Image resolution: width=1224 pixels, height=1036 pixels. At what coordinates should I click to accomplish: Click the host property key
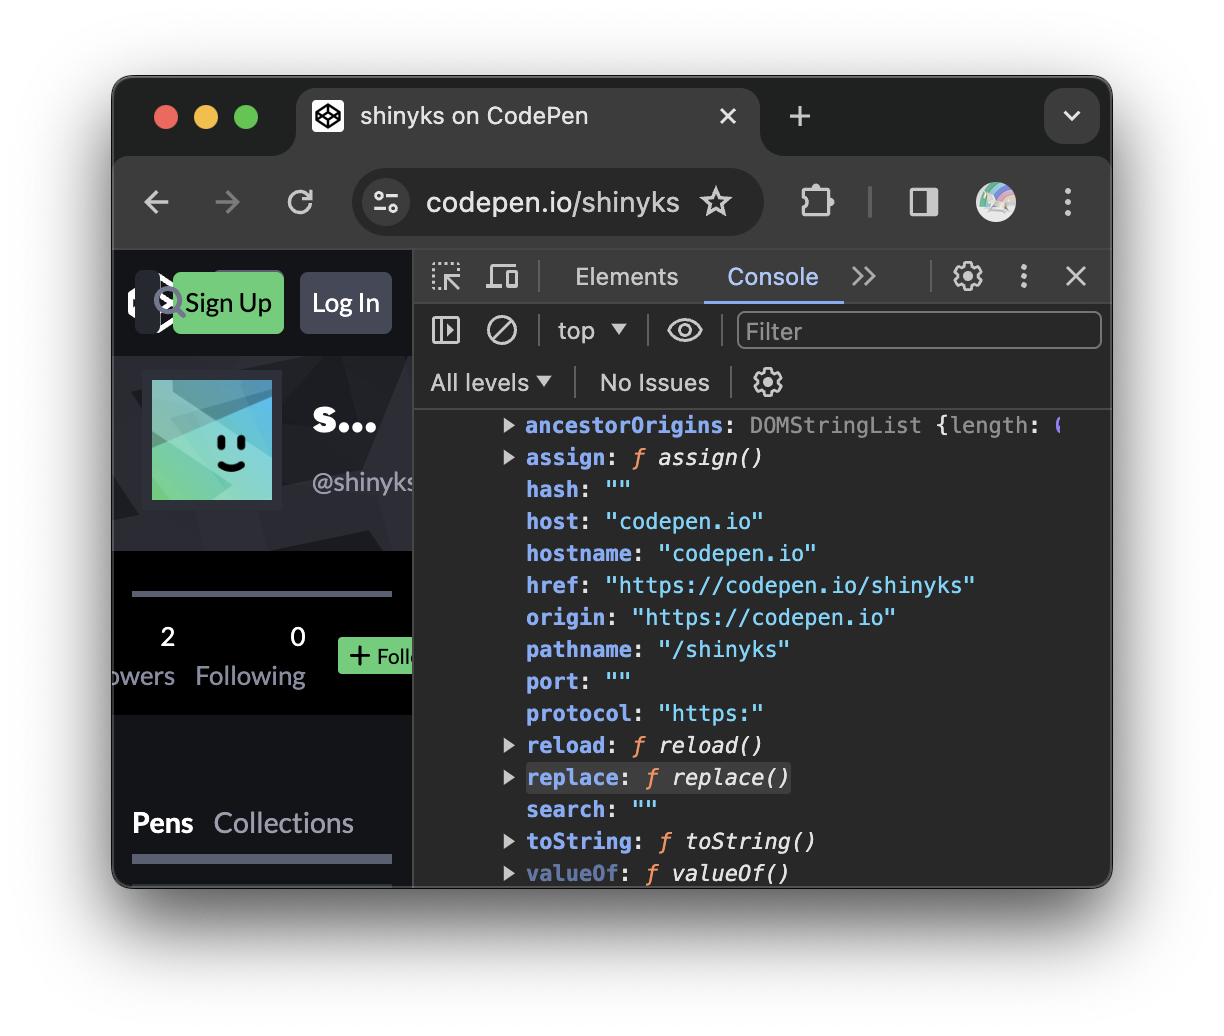coord(552,522)
